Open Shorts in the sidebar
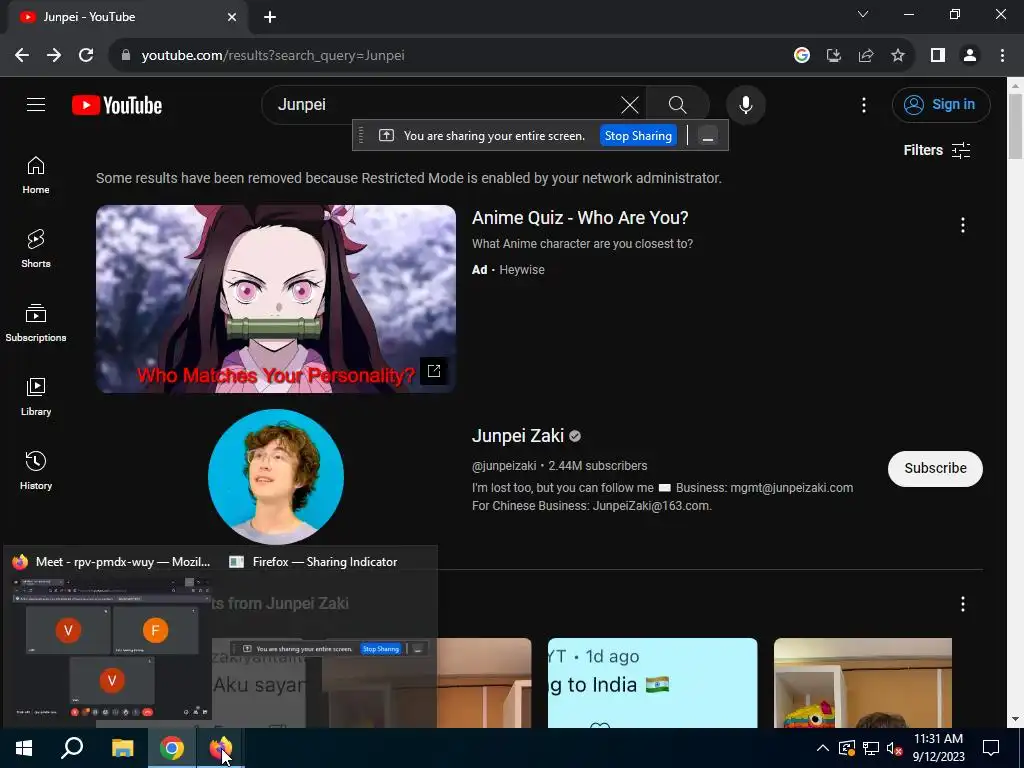 pyautogui.click(x=36, y=249)
